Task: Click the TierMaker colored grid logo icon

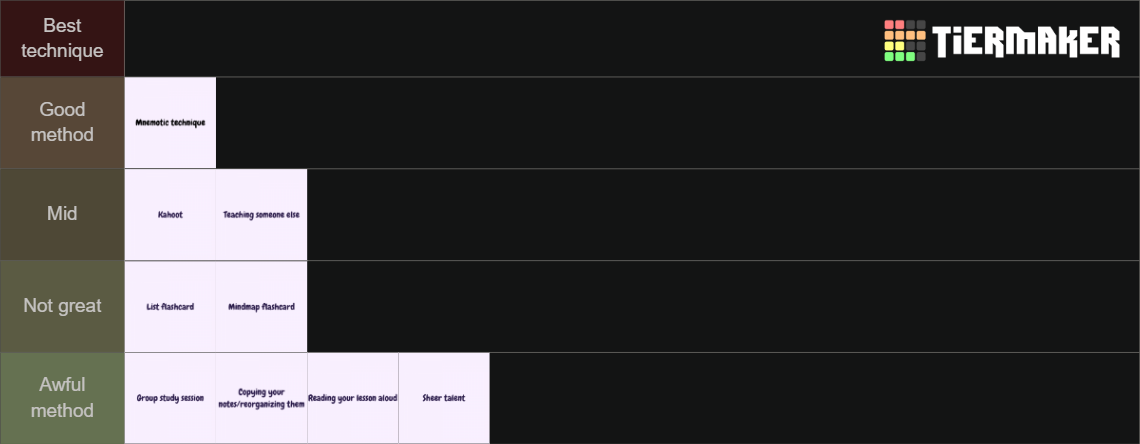Action: point(904,41)
